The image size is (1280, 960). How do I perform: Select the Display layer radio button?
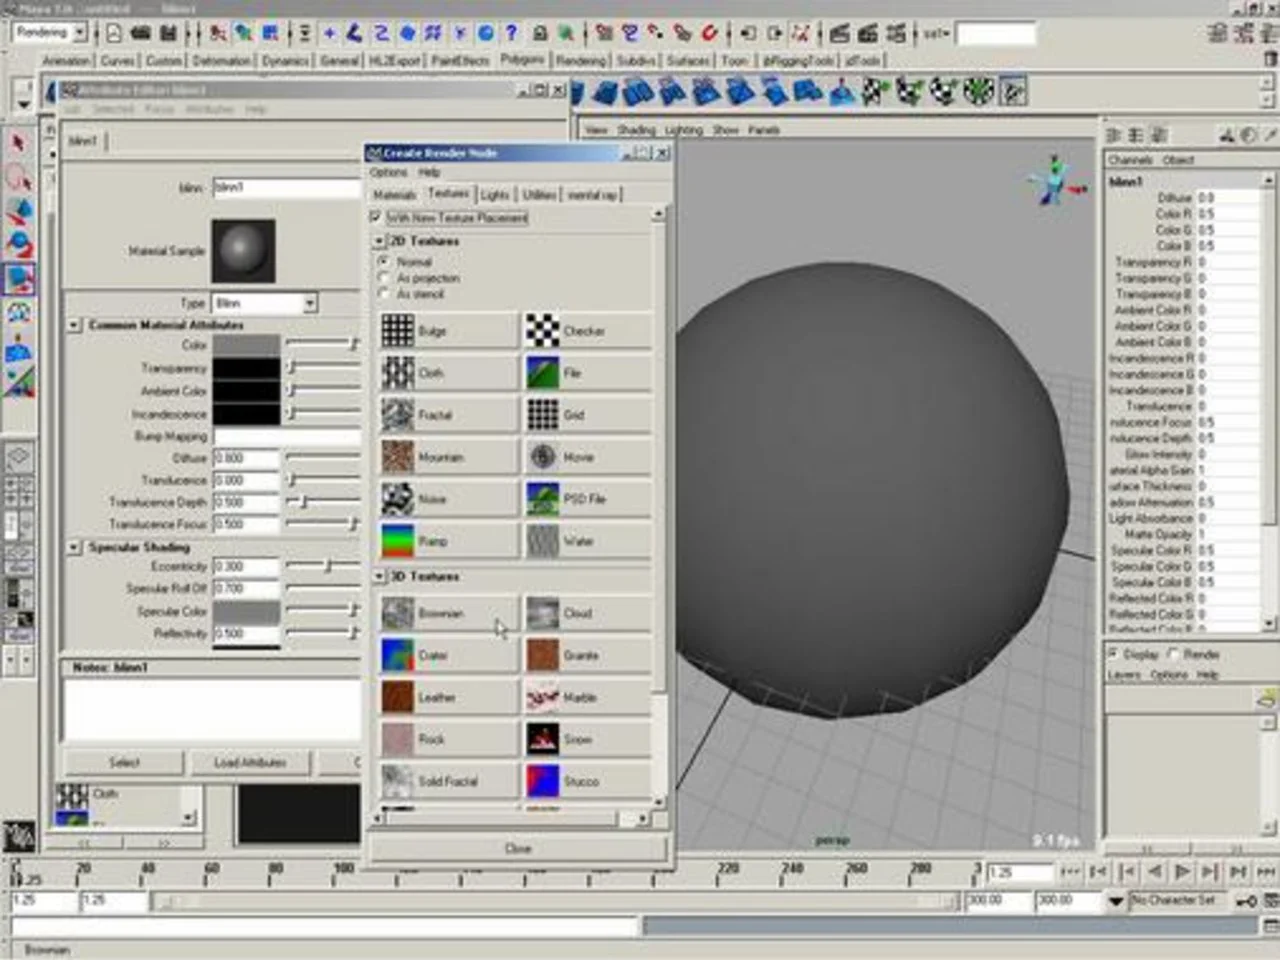1112,654
